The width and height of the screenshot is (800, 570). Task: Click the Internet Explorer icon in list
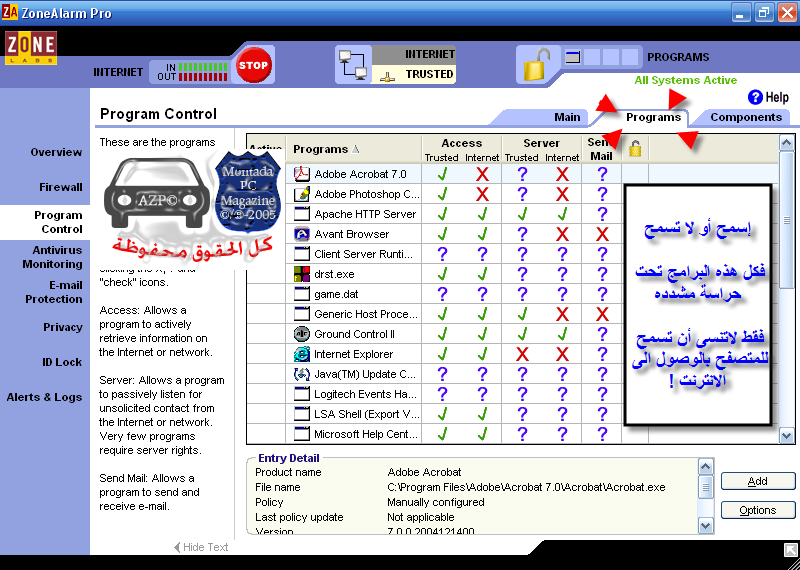click(302, 354)
